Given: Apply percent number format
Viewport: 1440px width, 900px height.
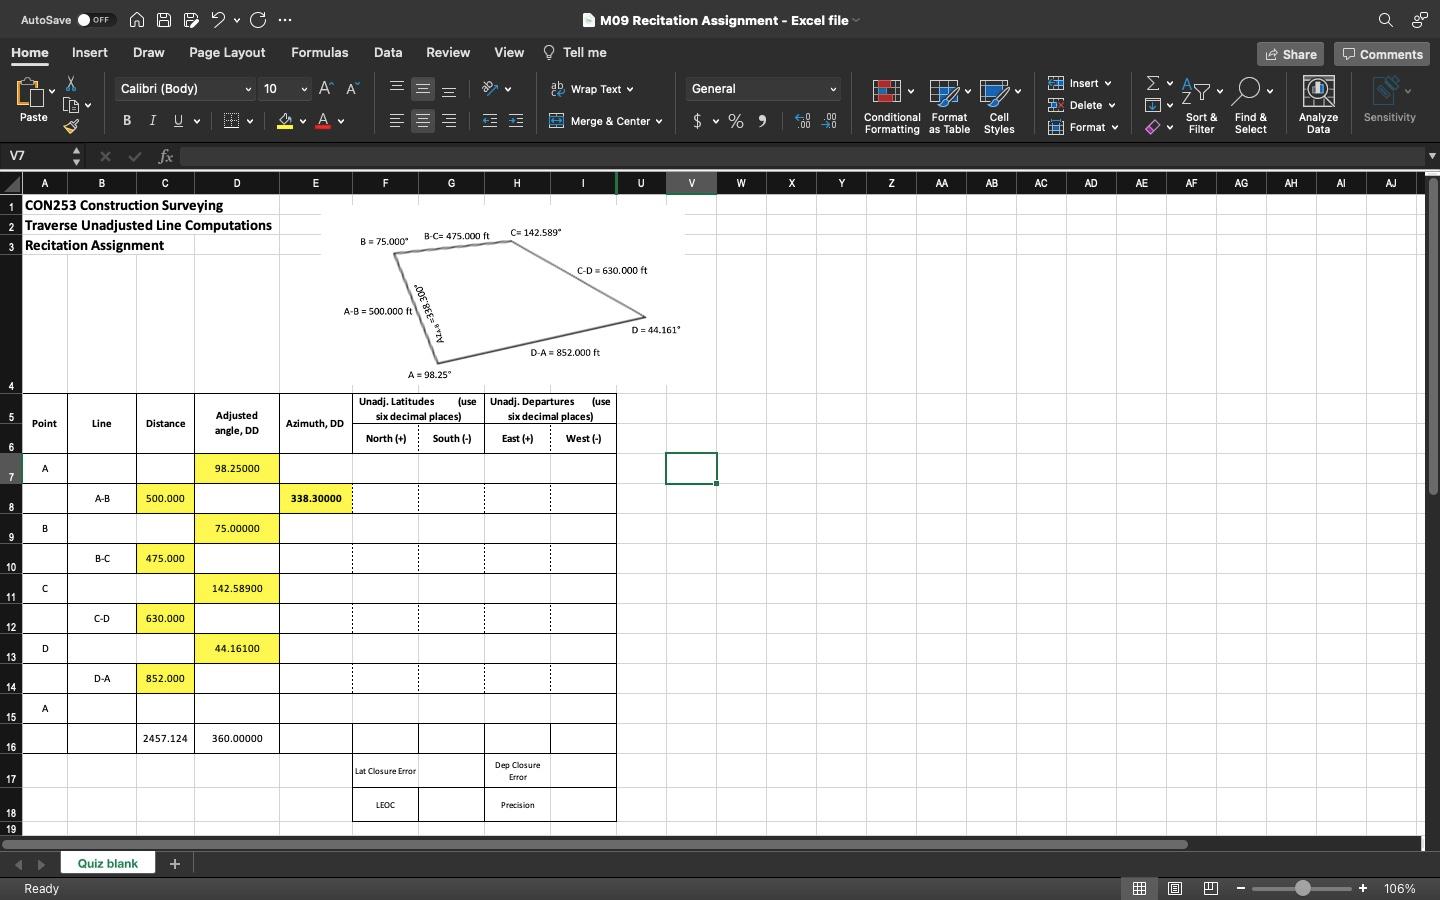Looking at the screenshot, I should pyautogui.click(x=735, y=120).
